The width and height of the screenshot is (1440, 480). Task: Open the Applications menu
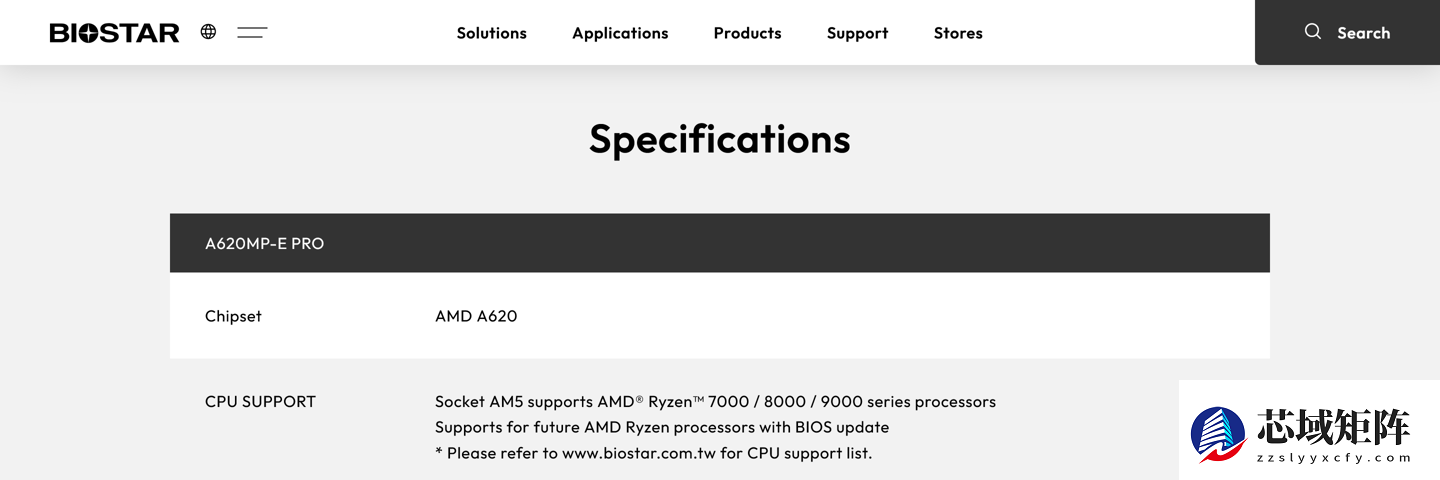coord(620,33)
